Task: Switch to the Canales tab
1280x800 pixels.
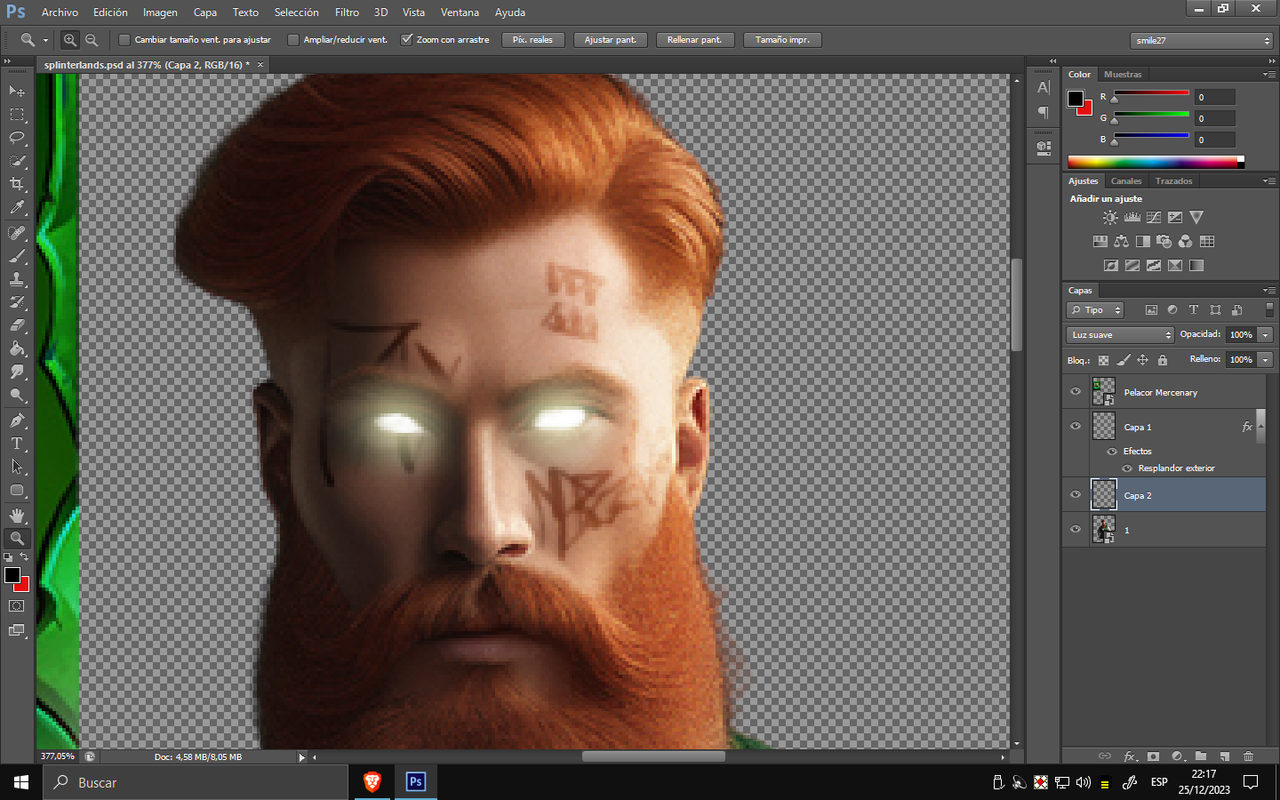Action: [x=1126, y=181]
